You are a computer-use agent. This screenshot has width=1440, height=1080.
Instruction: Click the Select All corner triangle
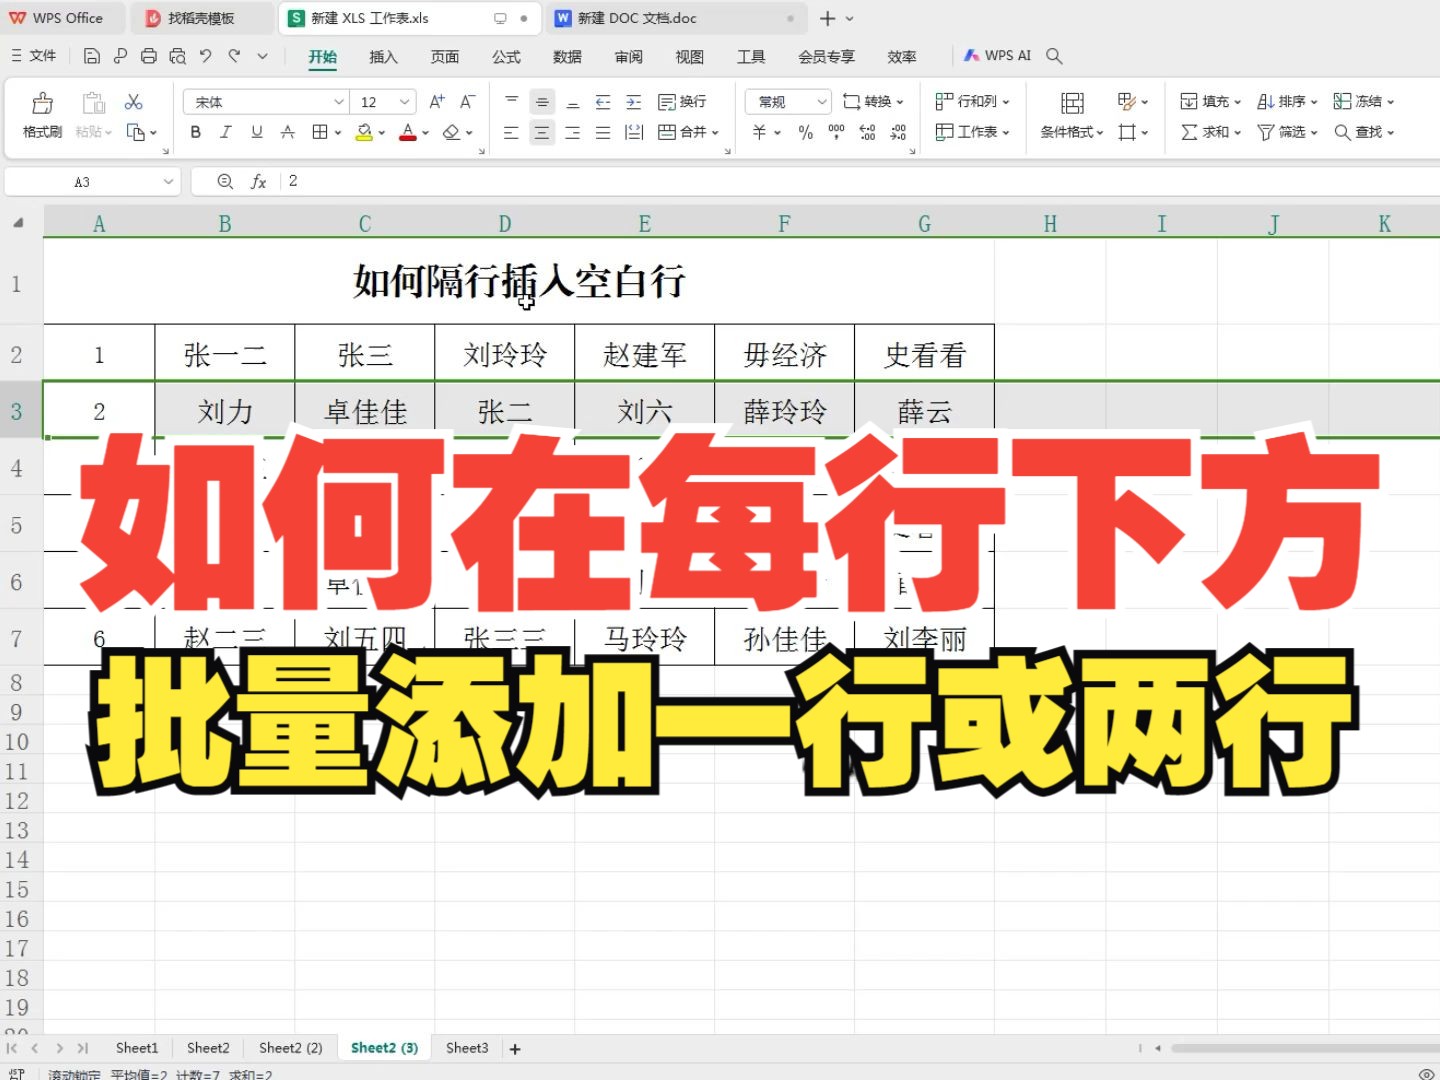18,223
